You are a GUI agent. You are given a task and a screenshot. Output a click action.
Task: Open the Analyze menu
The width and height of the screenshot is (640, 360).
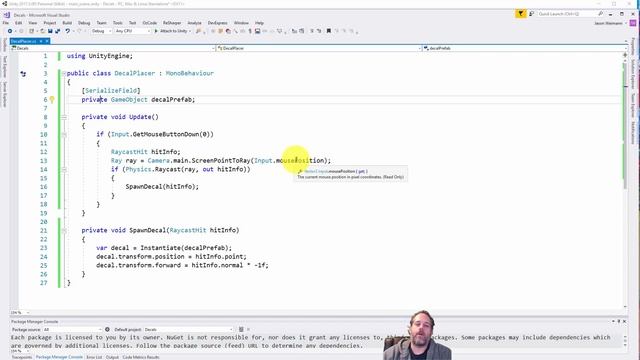pyautogui.click(x=194, y=23)
